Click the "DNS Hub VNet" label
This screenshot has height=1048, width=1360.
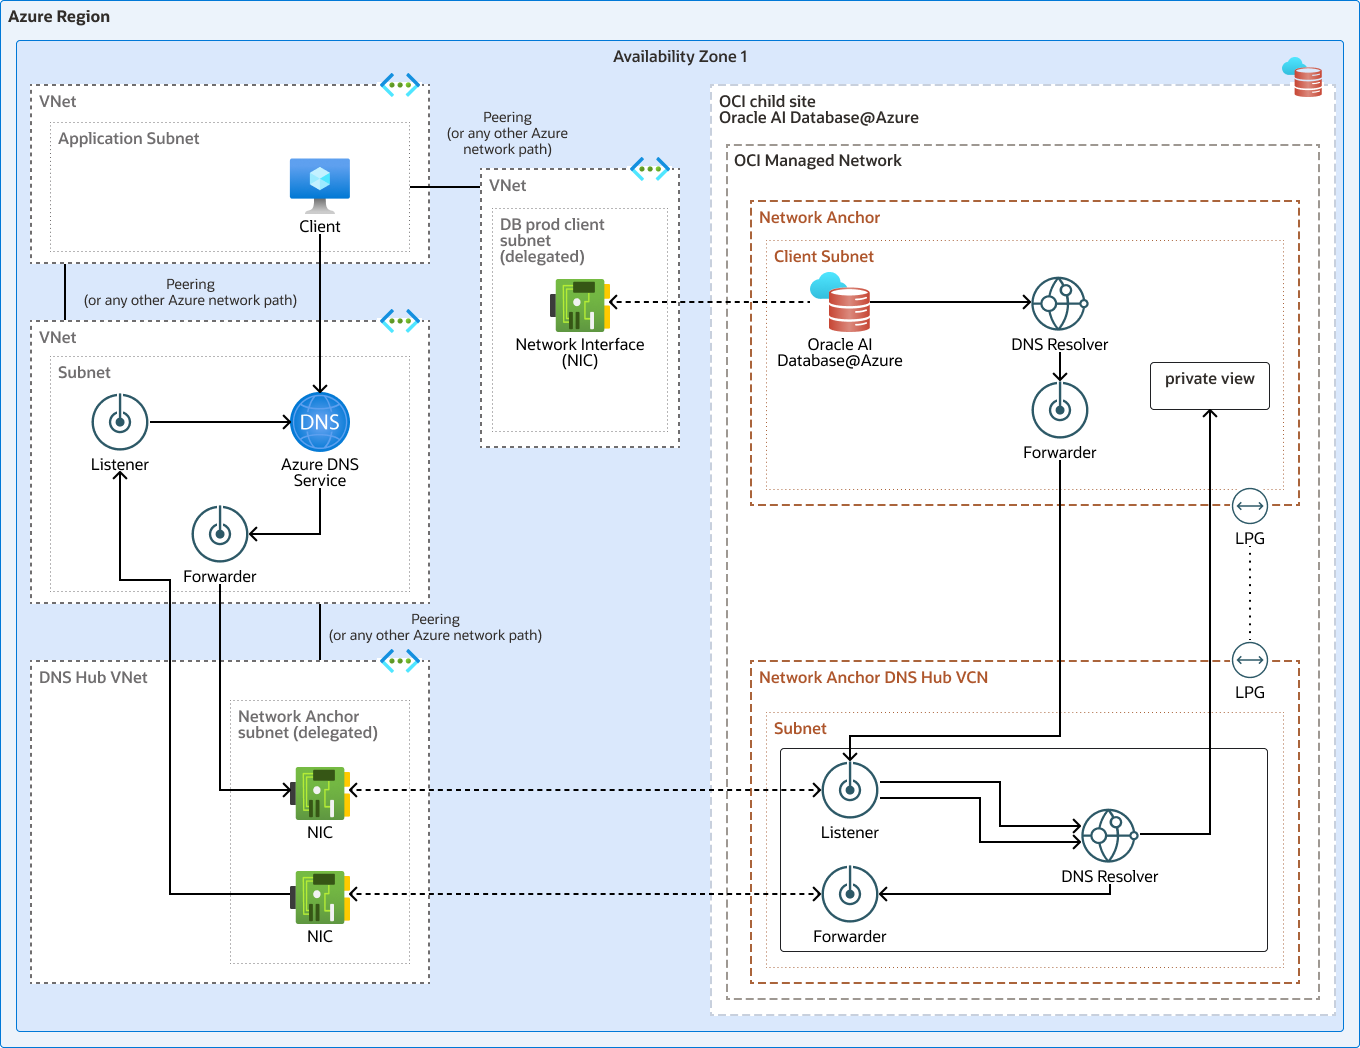93,677
